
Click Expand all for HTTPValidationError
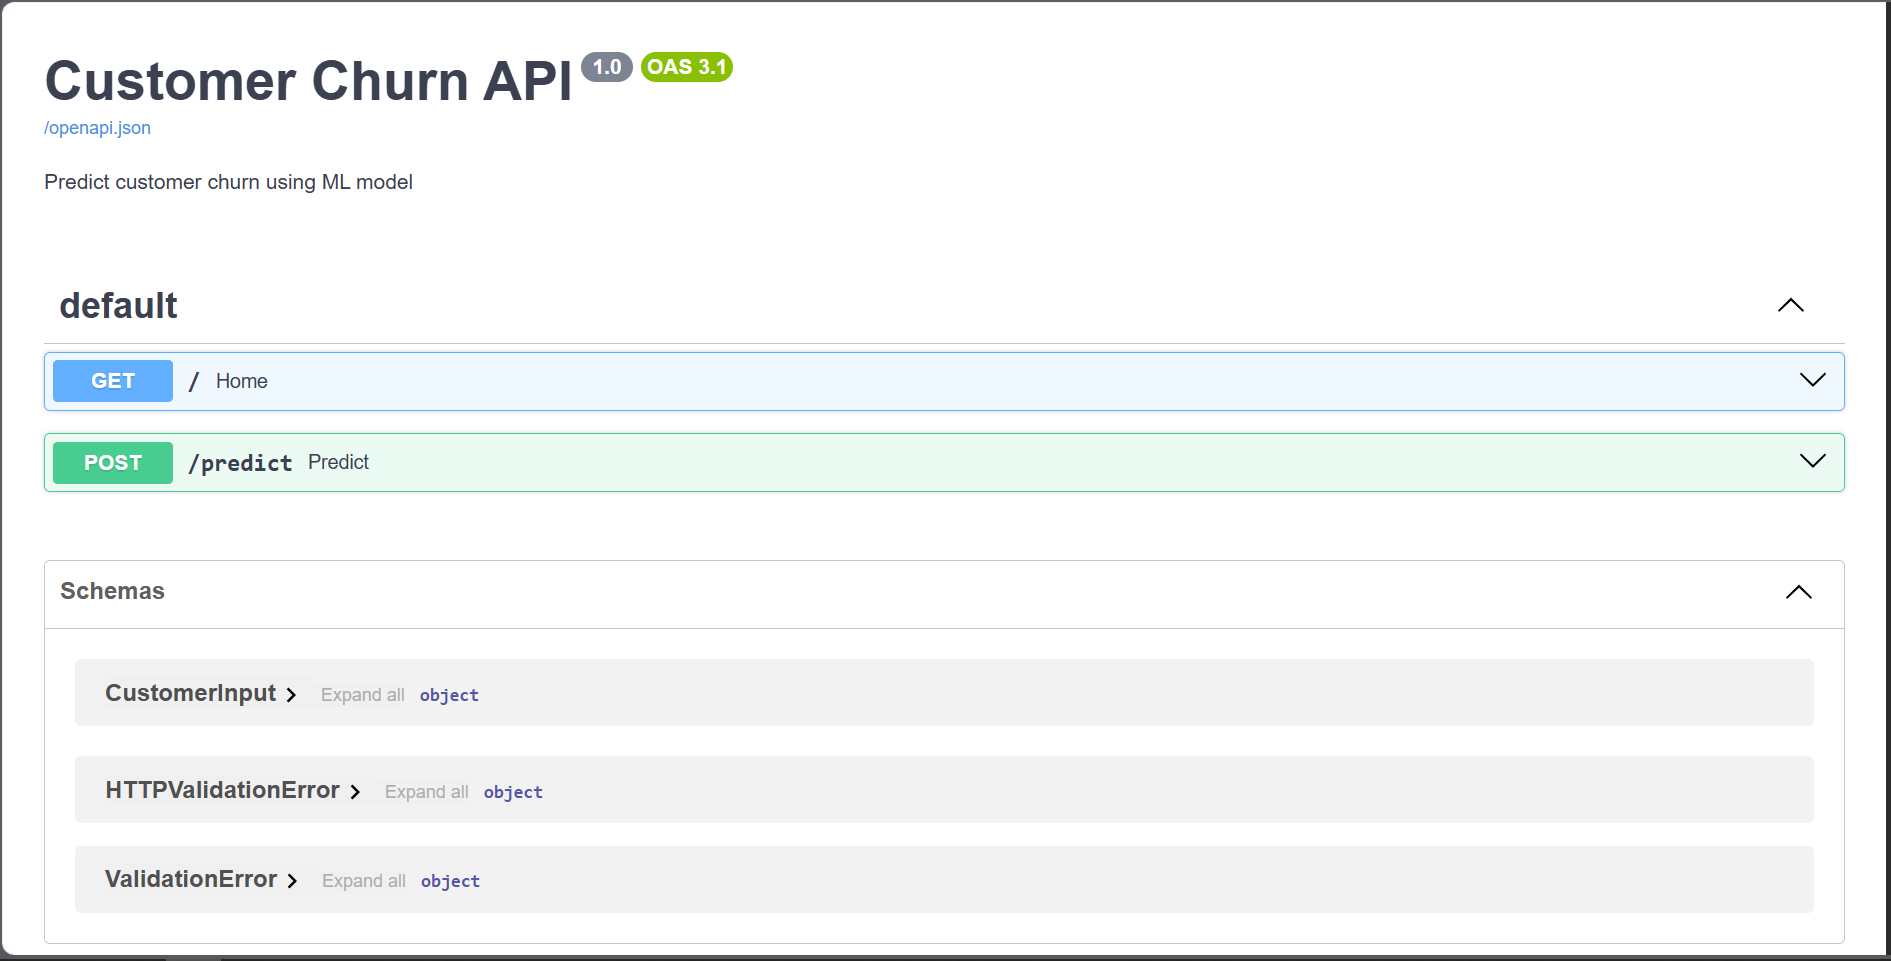426,792
